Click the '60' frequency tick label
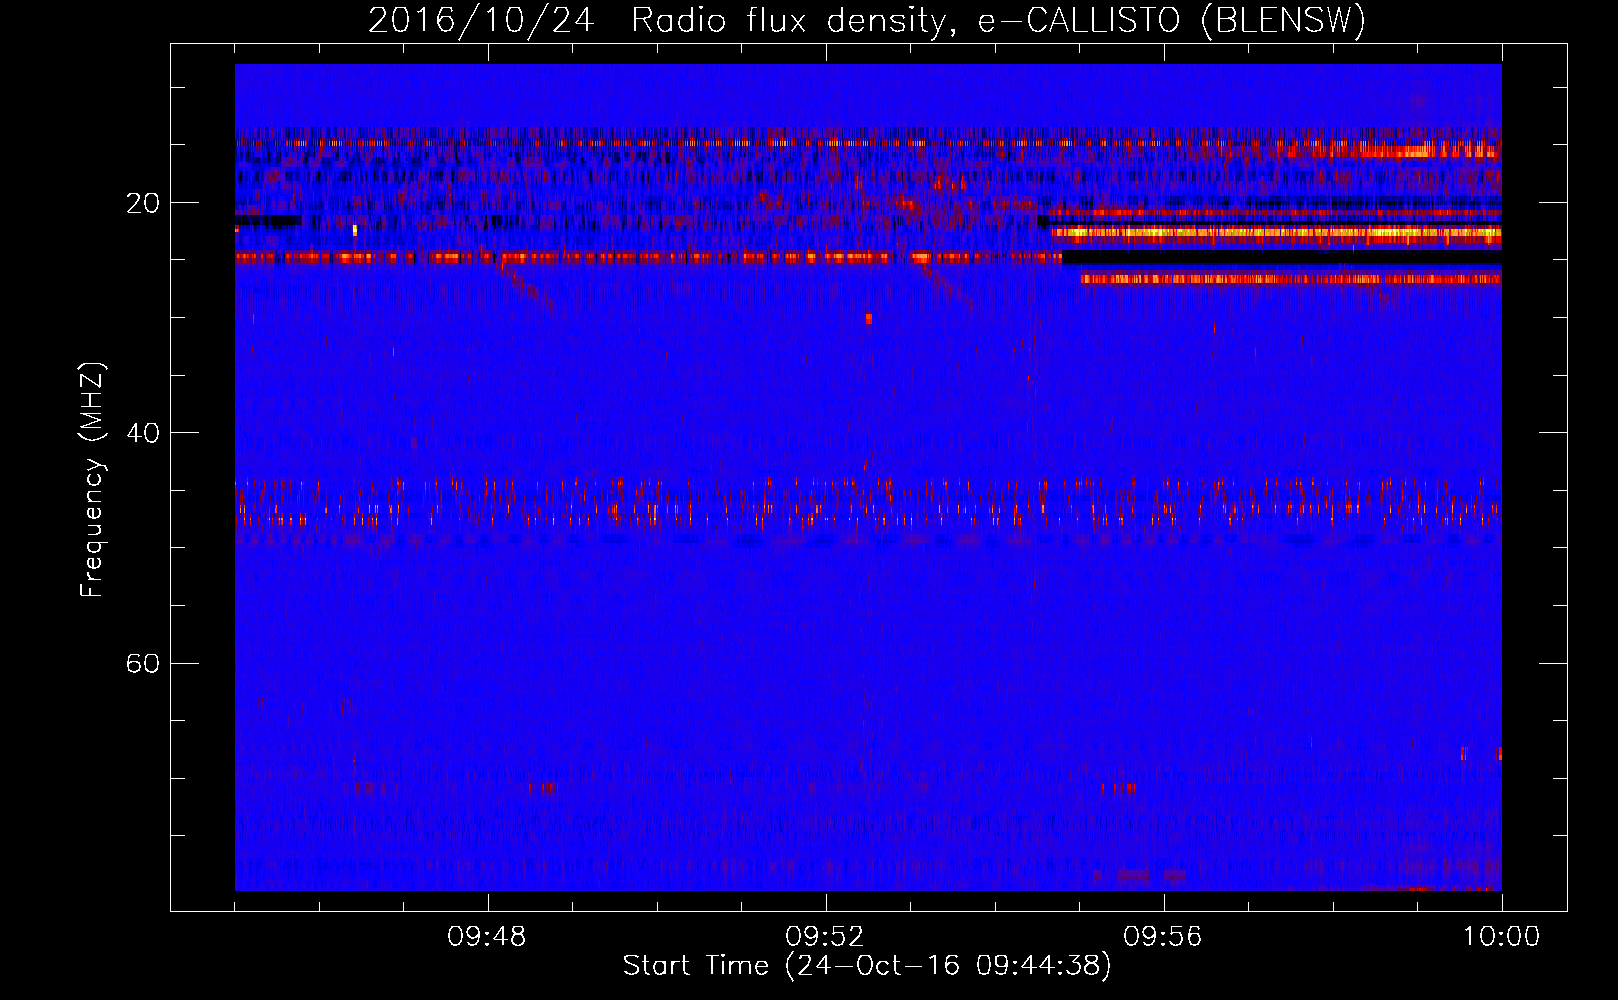The image size is (1618, 1000). pos(143,663)
